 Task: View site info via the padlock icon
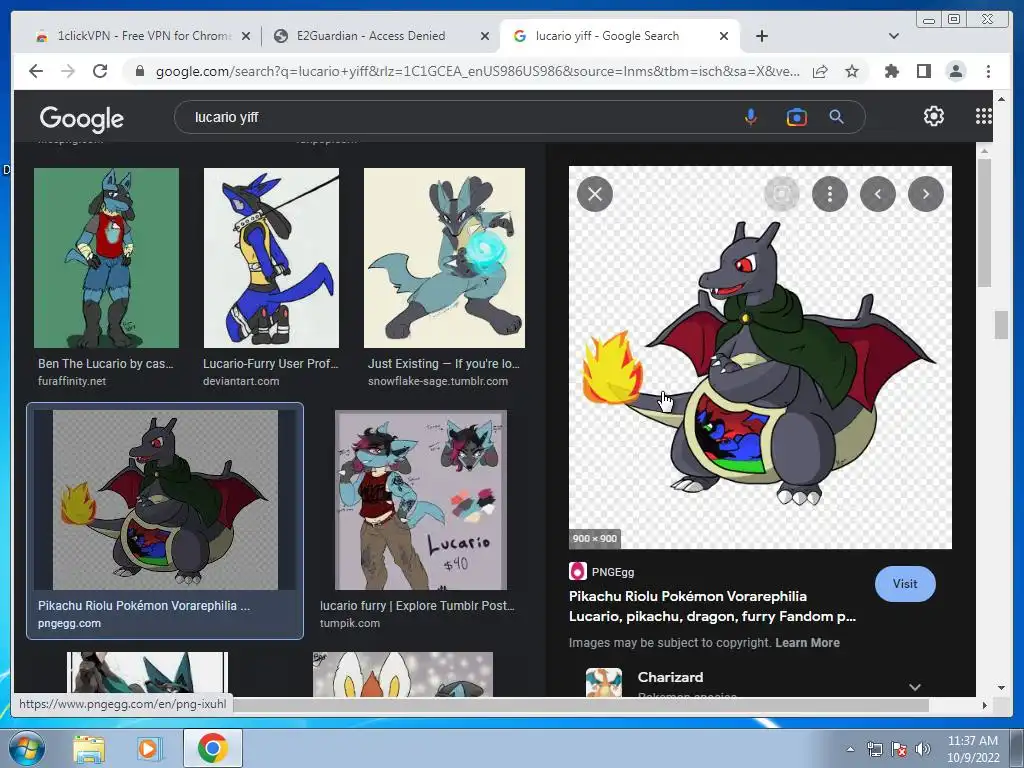139,71
